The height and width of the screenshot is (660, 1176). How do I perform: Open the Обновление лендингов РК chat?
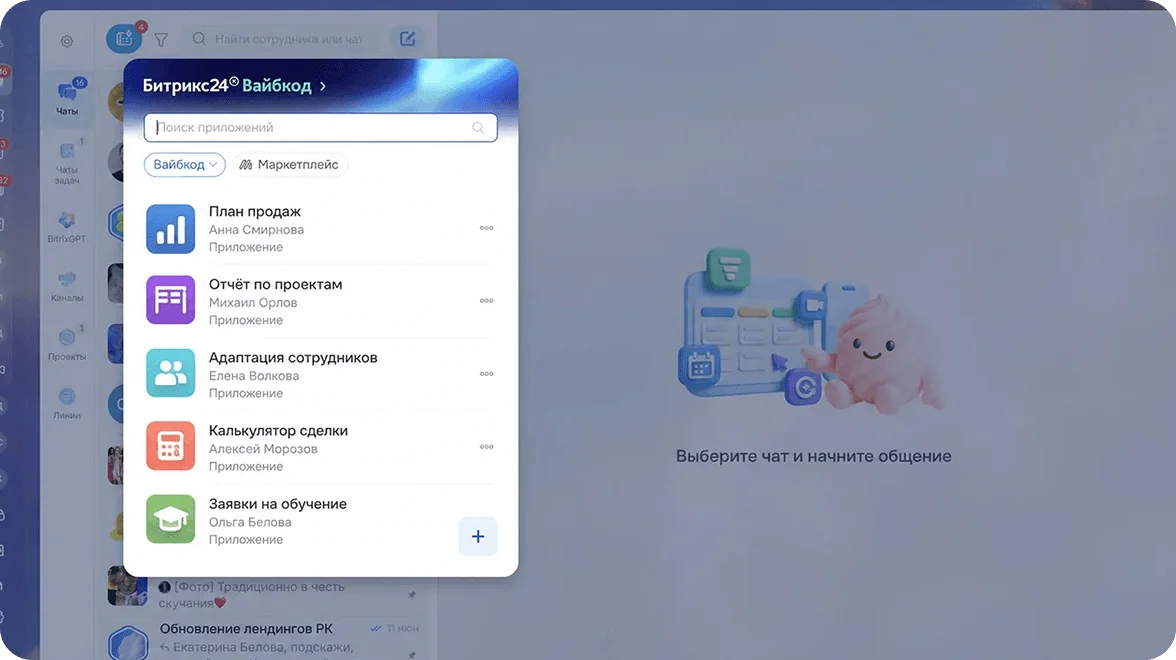point(266,641)
